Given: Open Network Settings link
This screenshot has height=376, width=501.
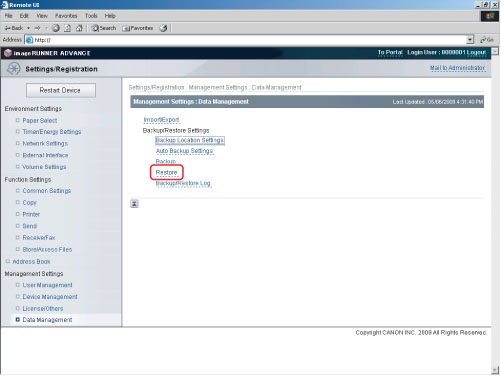Looking at the screenshot, I should [45, 143].
